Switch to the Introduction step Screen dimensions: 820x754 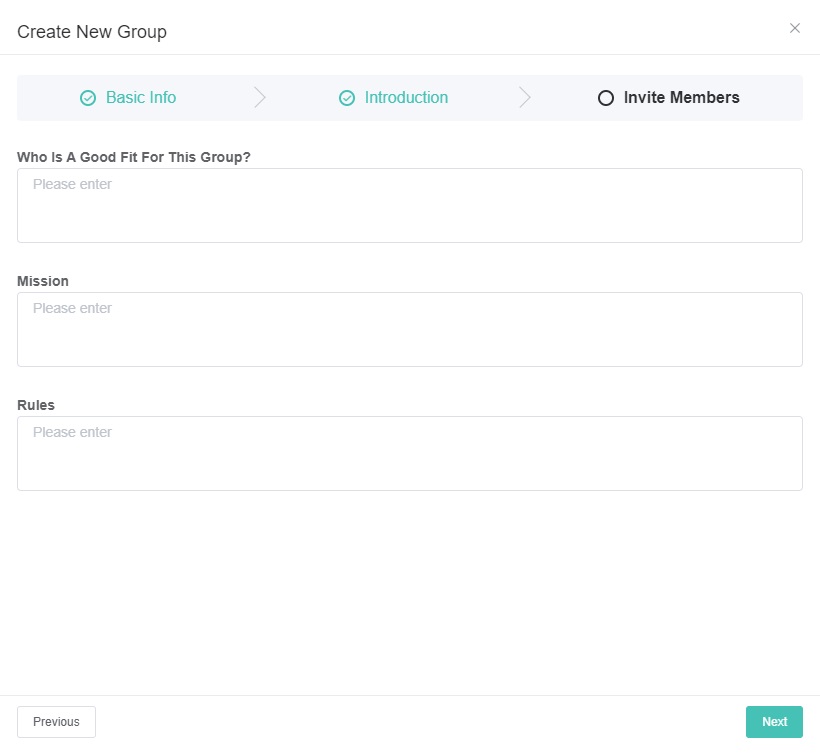tap(406, 98)
